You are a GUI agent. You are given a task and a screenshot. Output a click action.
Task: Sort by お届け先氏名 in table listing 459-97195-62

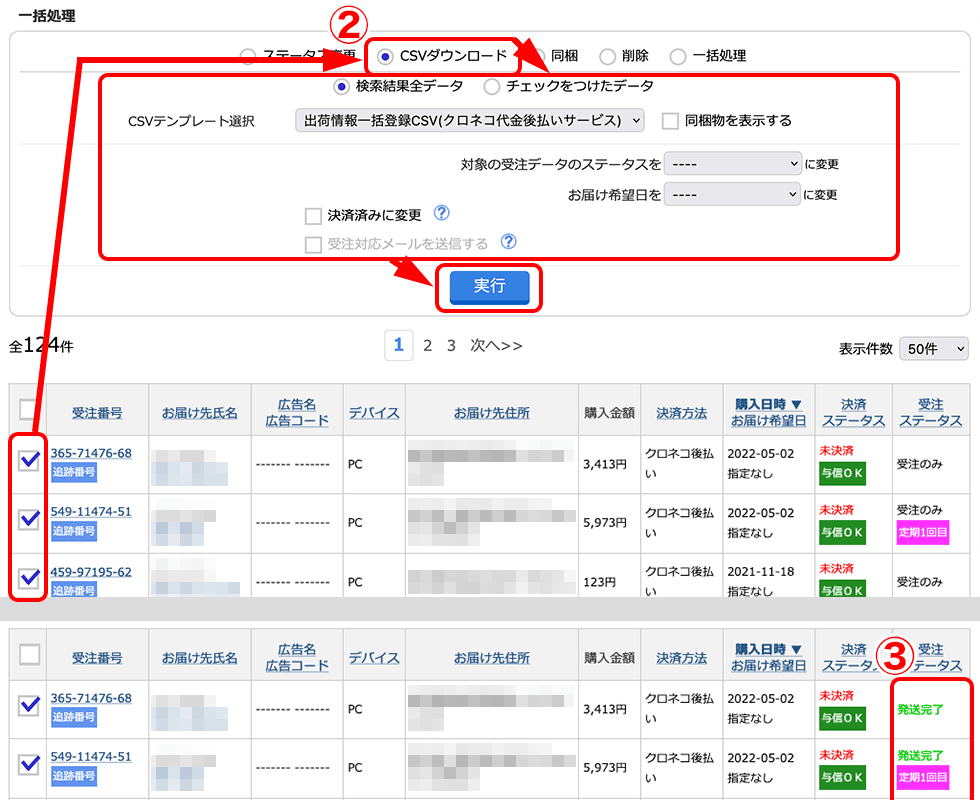[x=200, y=413]
